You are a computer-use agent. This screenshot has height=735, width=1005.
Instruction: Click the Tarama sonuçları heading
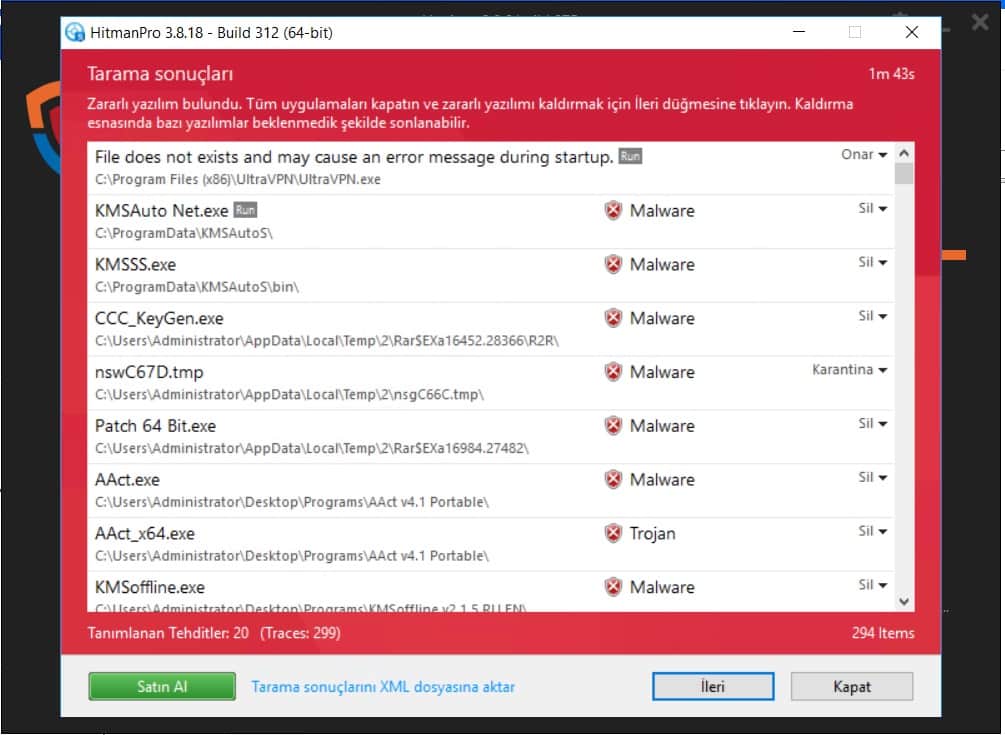pyautogui.click(x=160, y=74)
